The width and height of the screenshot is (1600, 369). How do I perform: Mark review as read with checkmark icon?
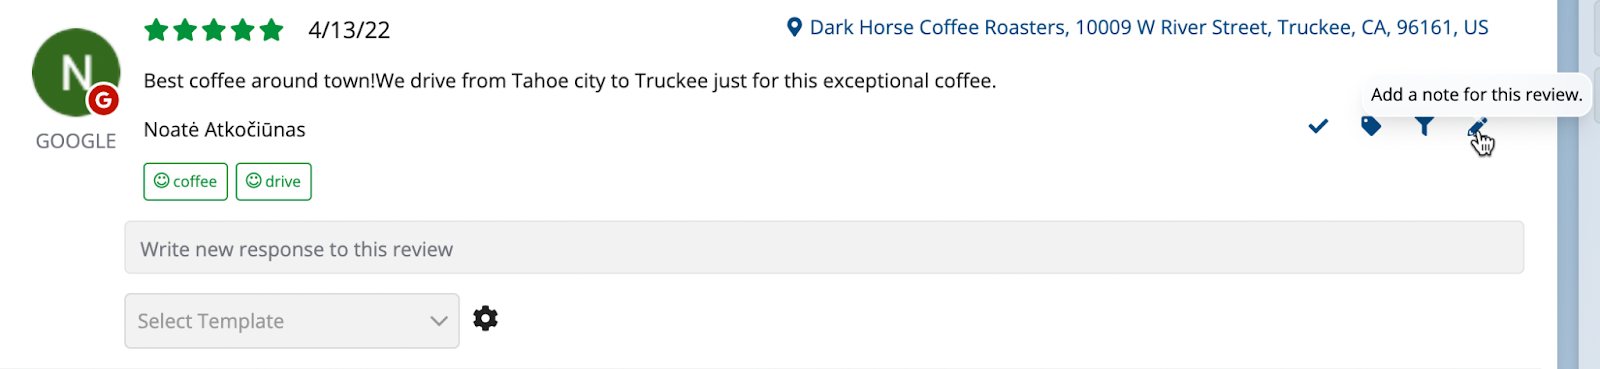(x=1318, y=126)
